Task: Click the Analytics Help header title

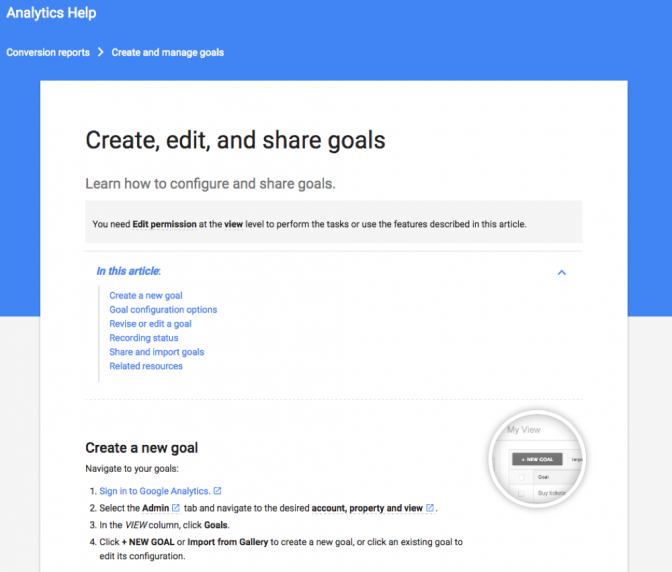Action: click(51, 14)
